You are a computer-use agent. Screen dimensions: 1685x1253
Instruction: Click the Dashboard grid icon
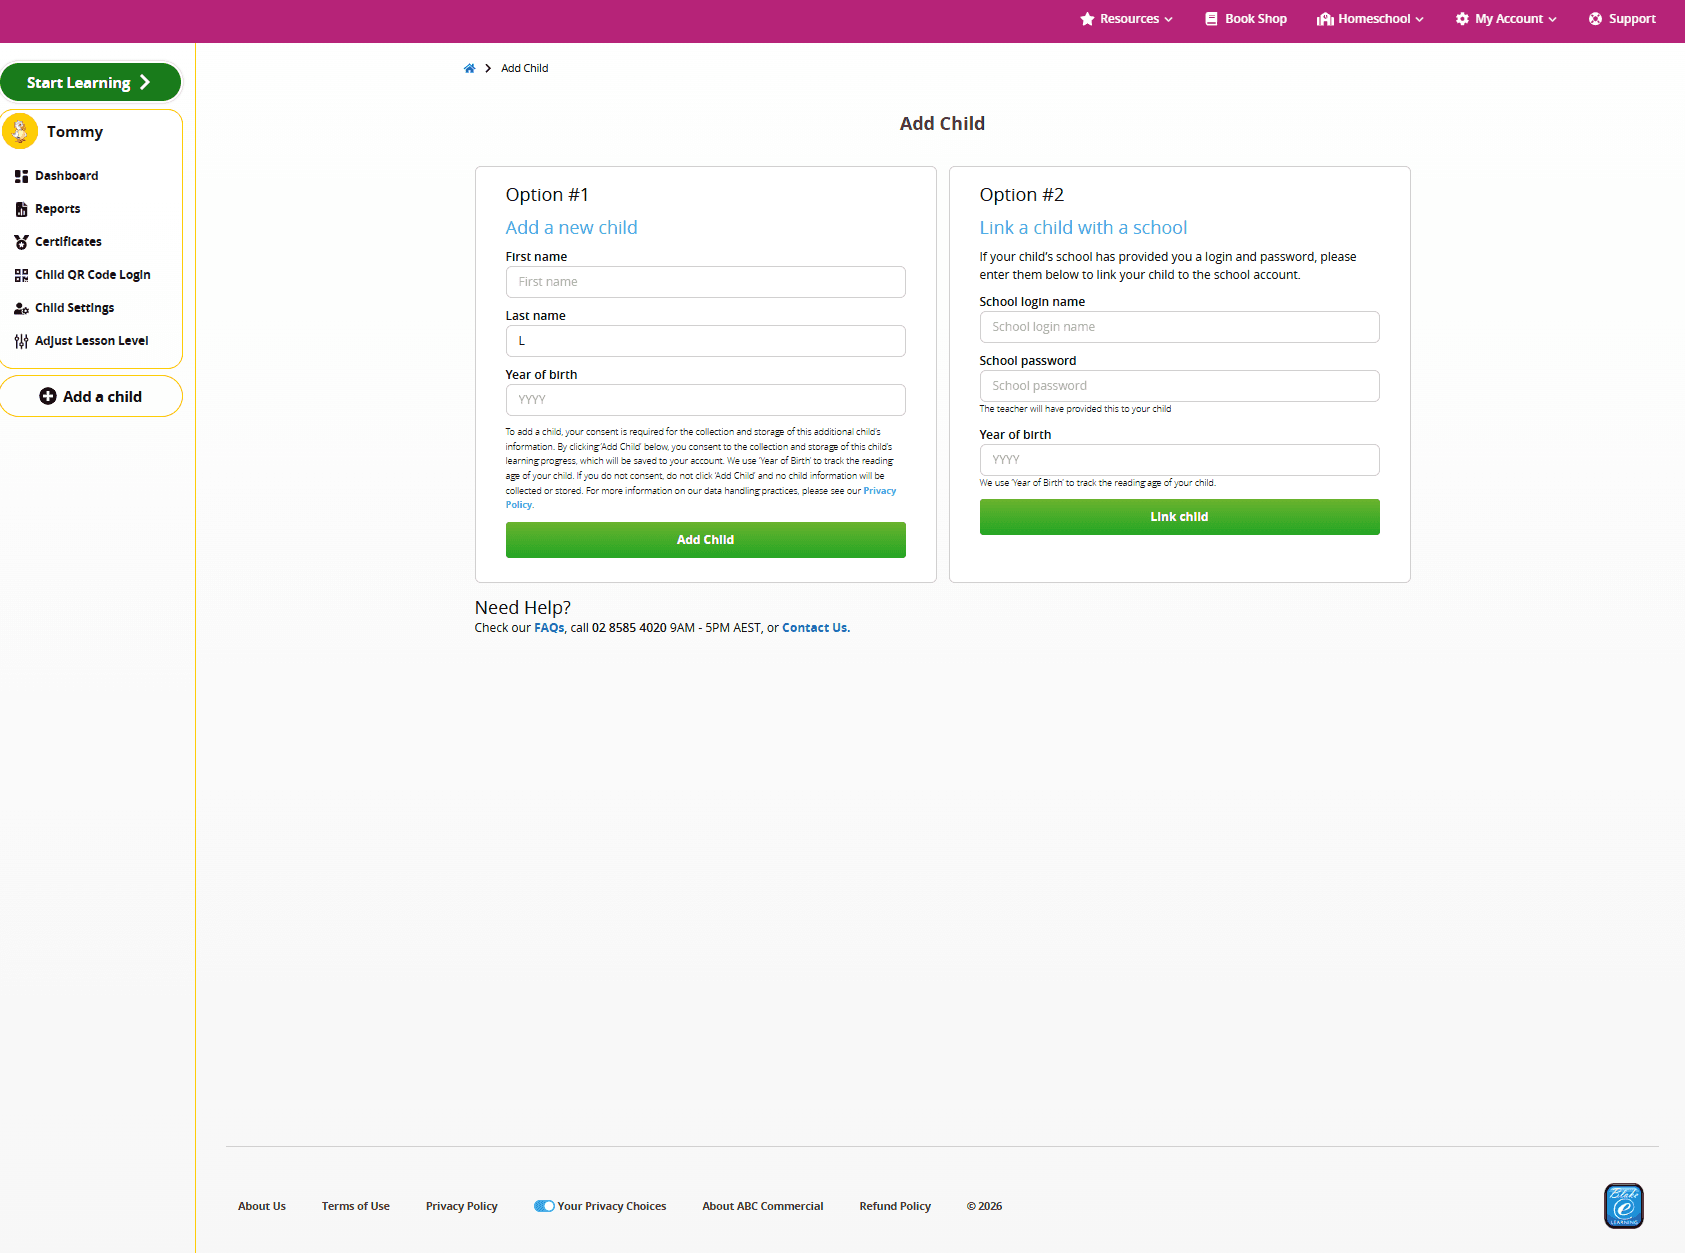coord(21,176)
